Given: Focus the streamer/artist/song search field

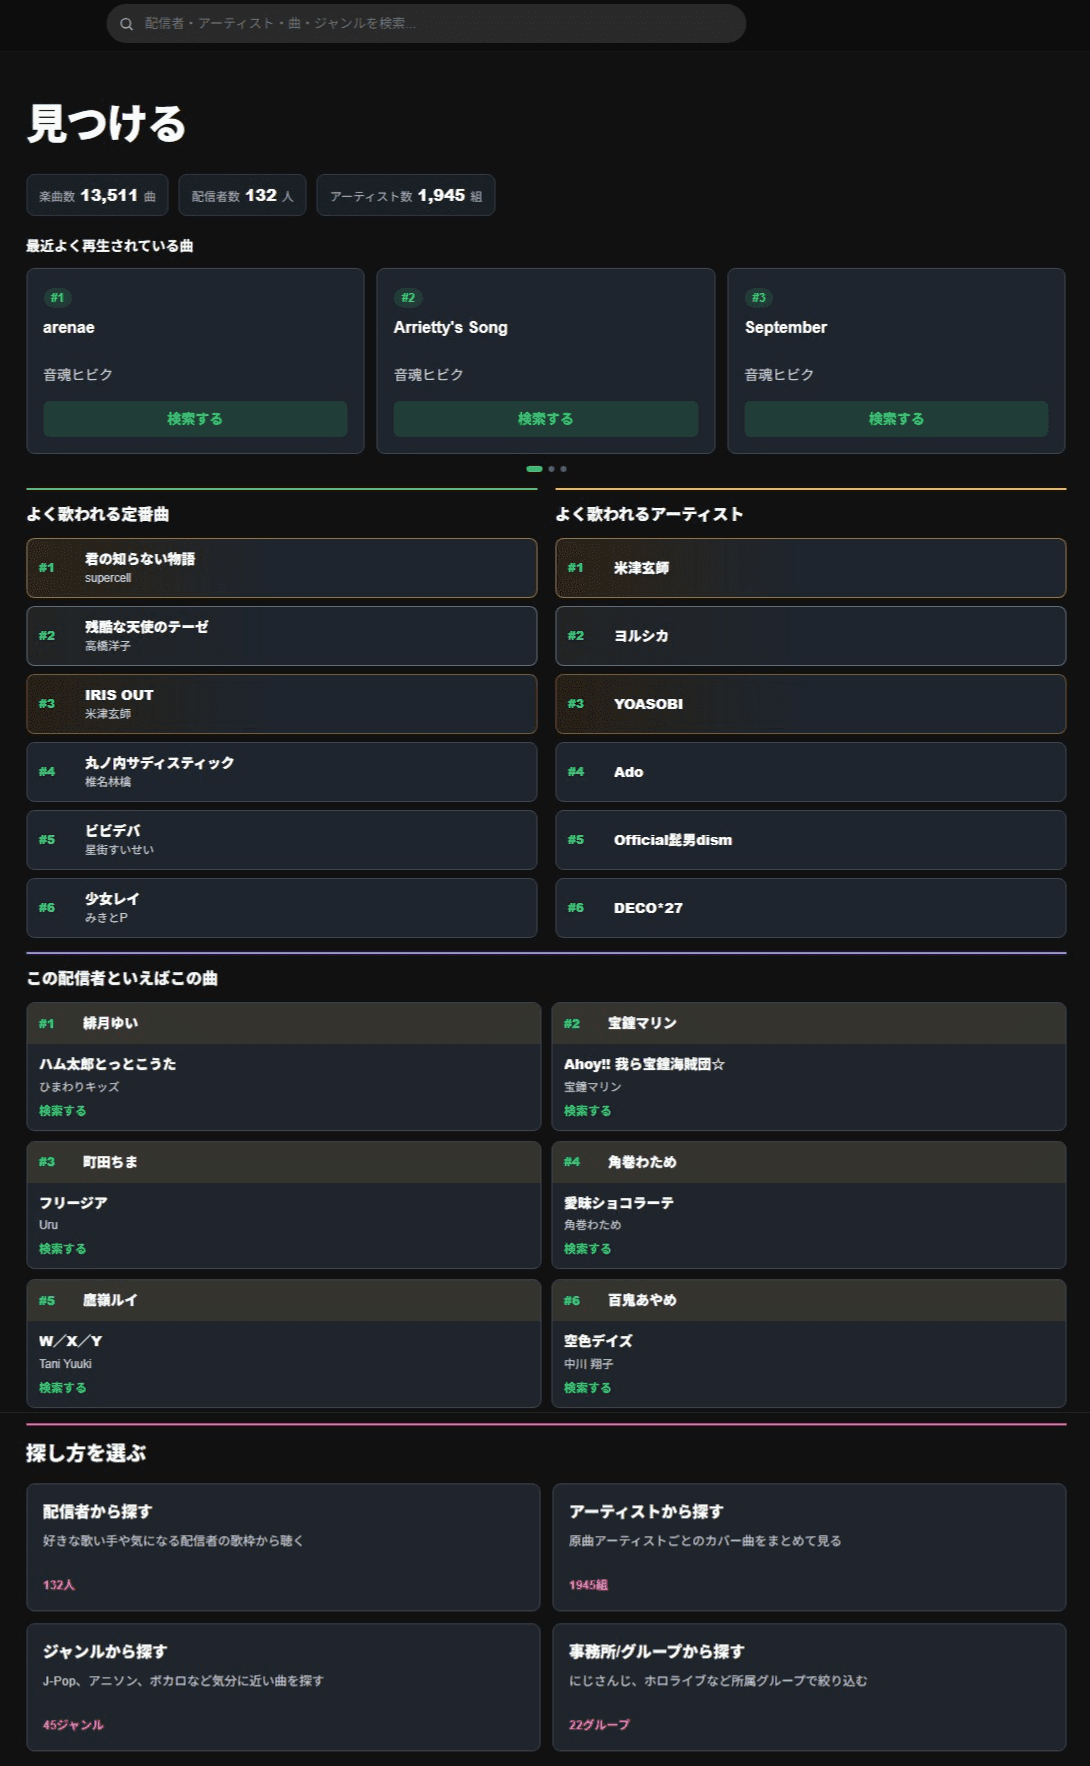Looking at the screenshot, I should (x=426, y=23).
